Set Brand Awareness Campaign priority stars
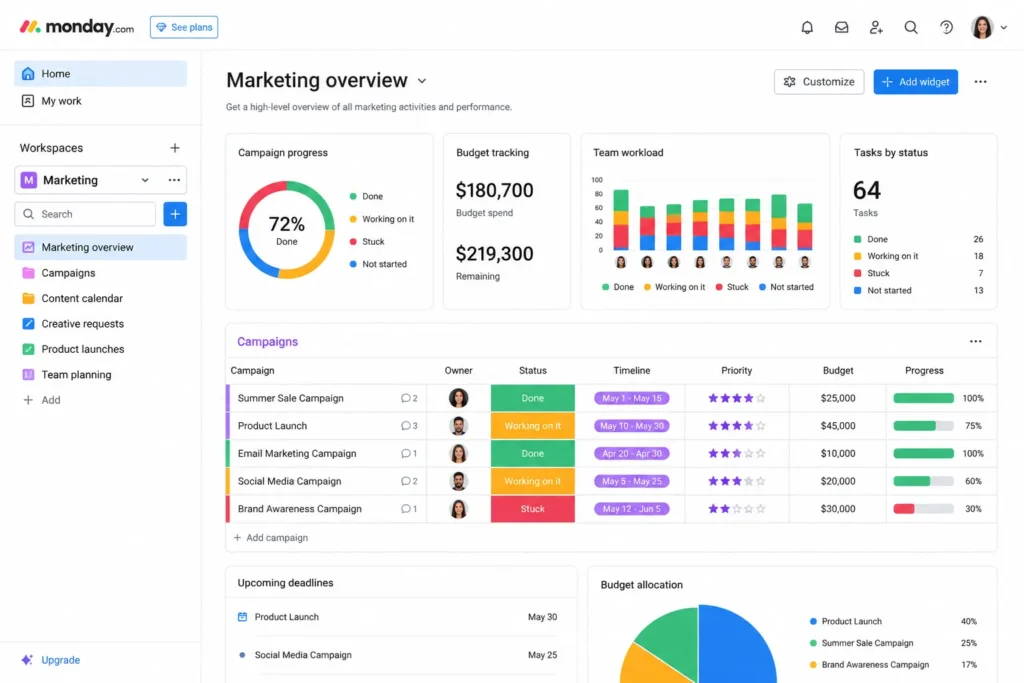 (x=737, y=509)
